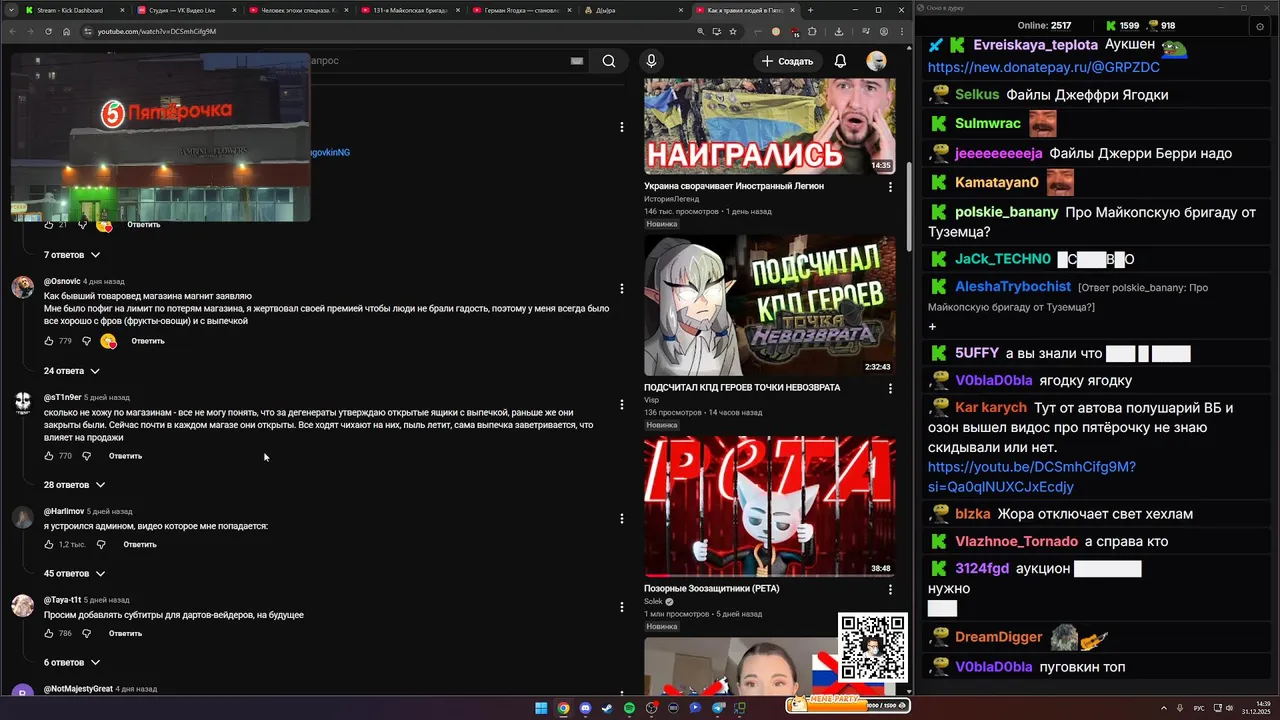Open options menu for @Harlimov comment
Screen dimensions: 1280x720
622,518
